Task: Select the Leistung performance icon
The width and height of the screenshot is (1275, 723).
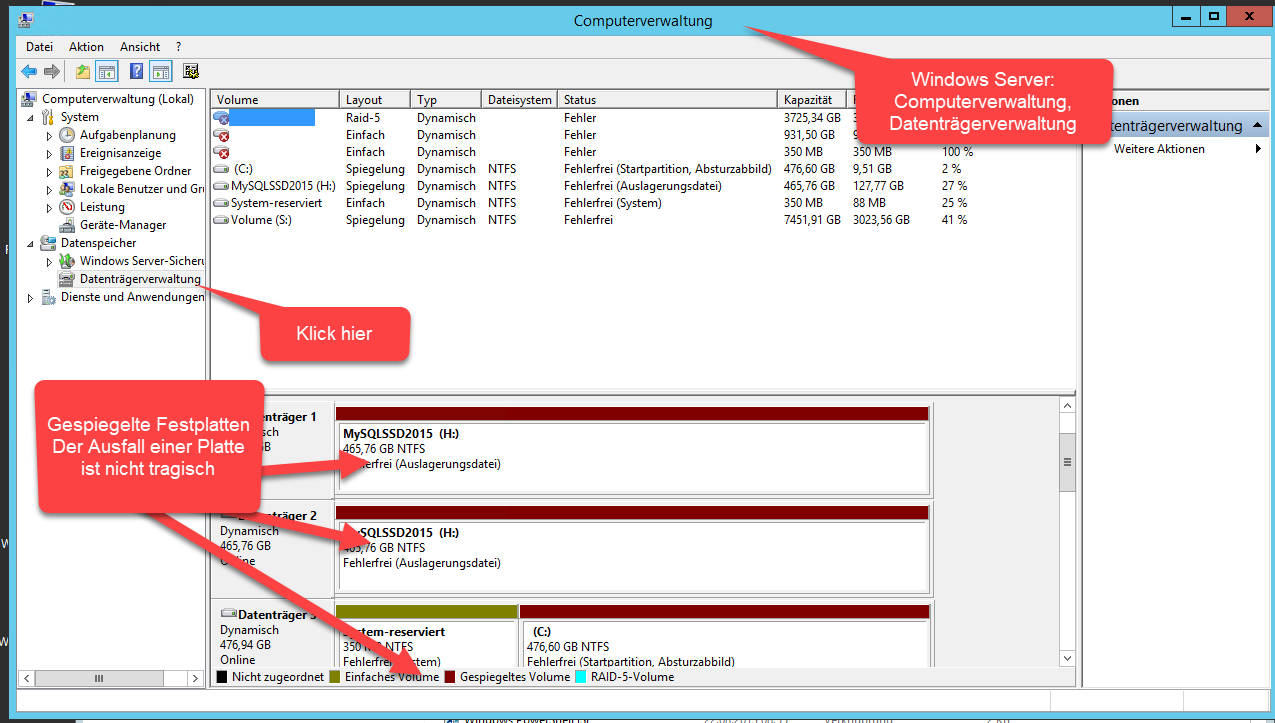Action: (67, 207)
